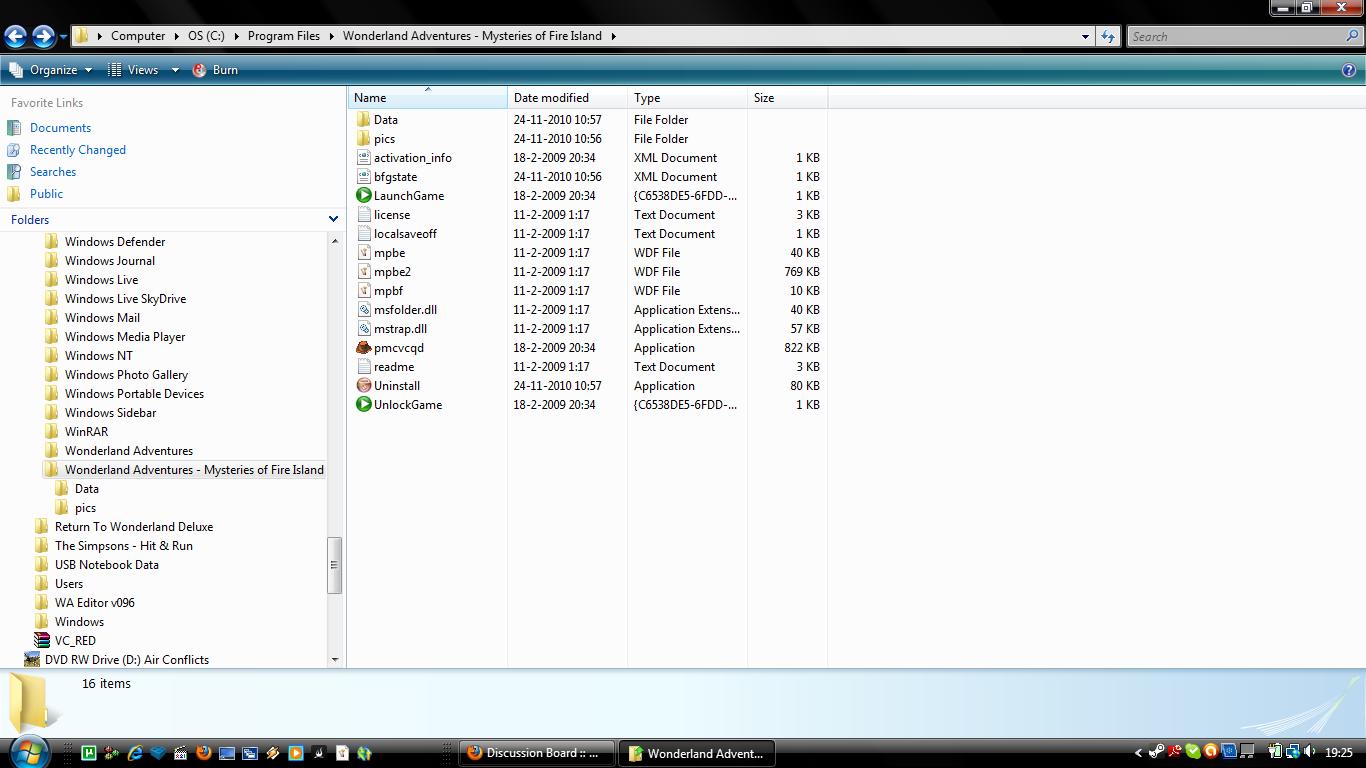Select the mpbe WDF file icon
The width and height of the screenshot is (1366, 768).
click(x=364, y=253)
